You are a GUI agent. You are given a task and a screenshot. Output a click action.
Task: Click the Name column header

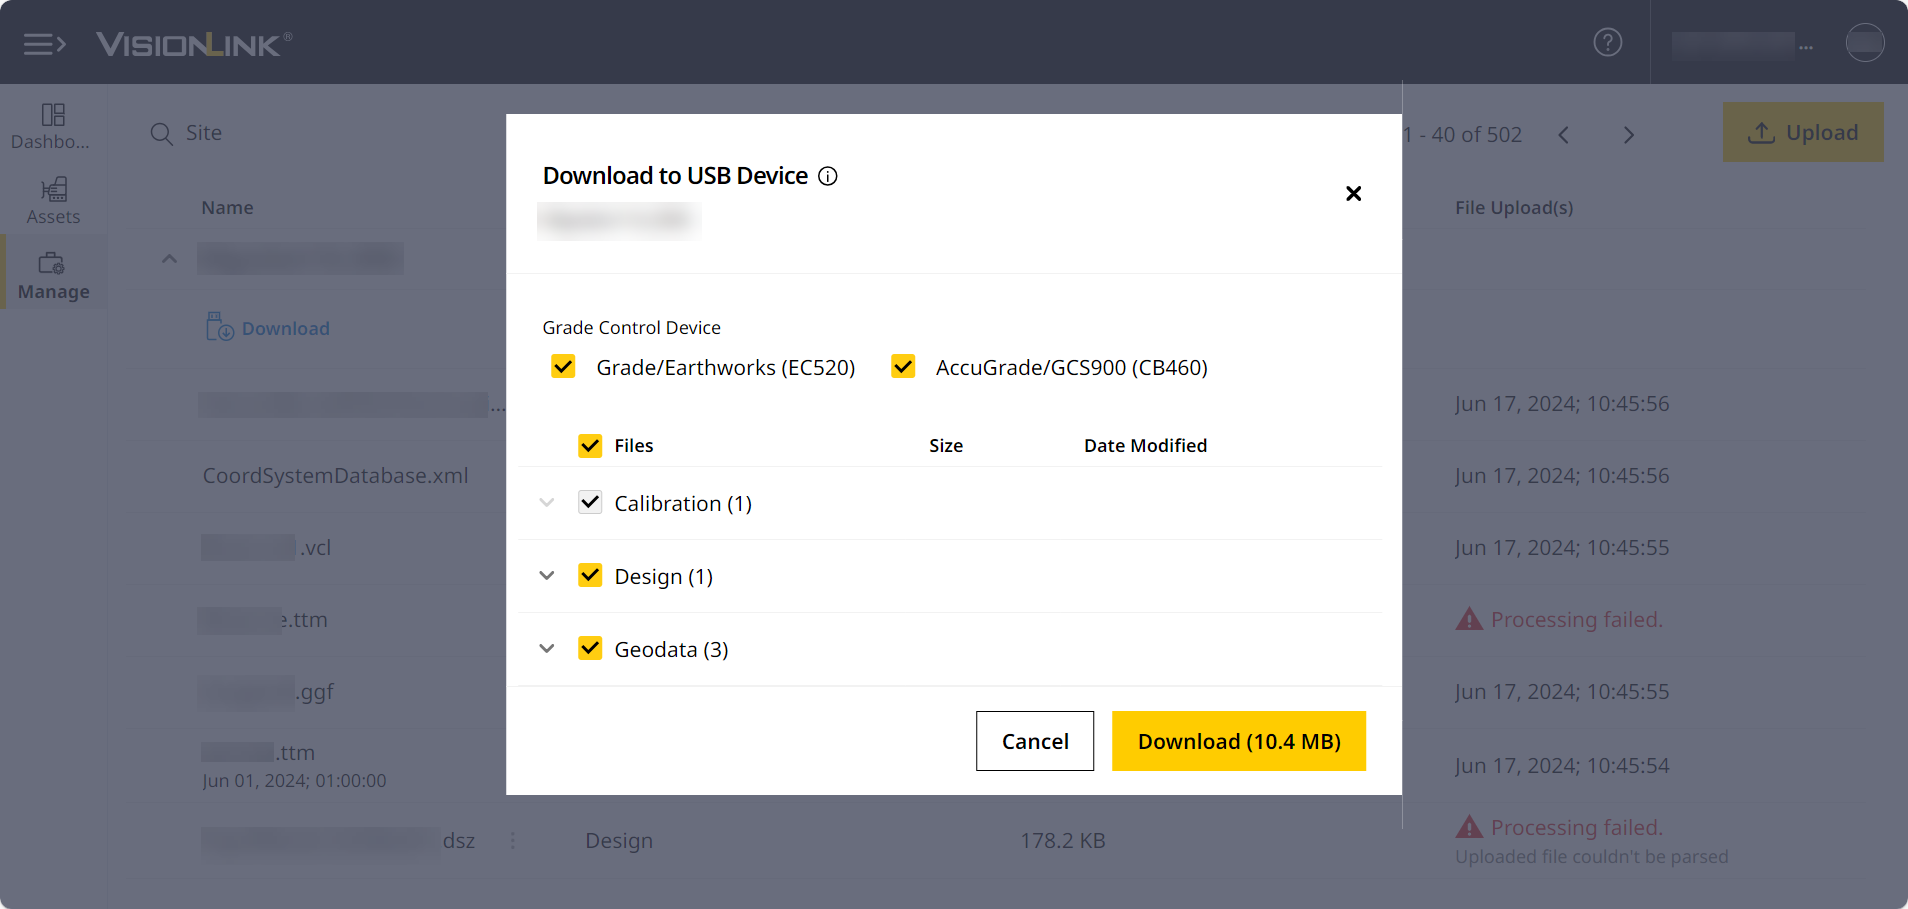click(x=227, y=208)
